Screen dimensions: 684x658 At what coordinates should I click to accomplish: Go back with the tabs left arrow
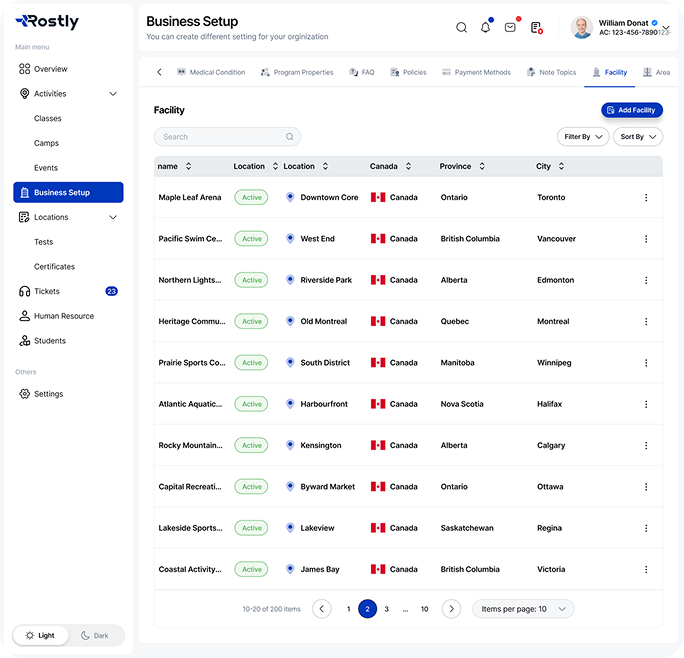(x=159, y=72)
